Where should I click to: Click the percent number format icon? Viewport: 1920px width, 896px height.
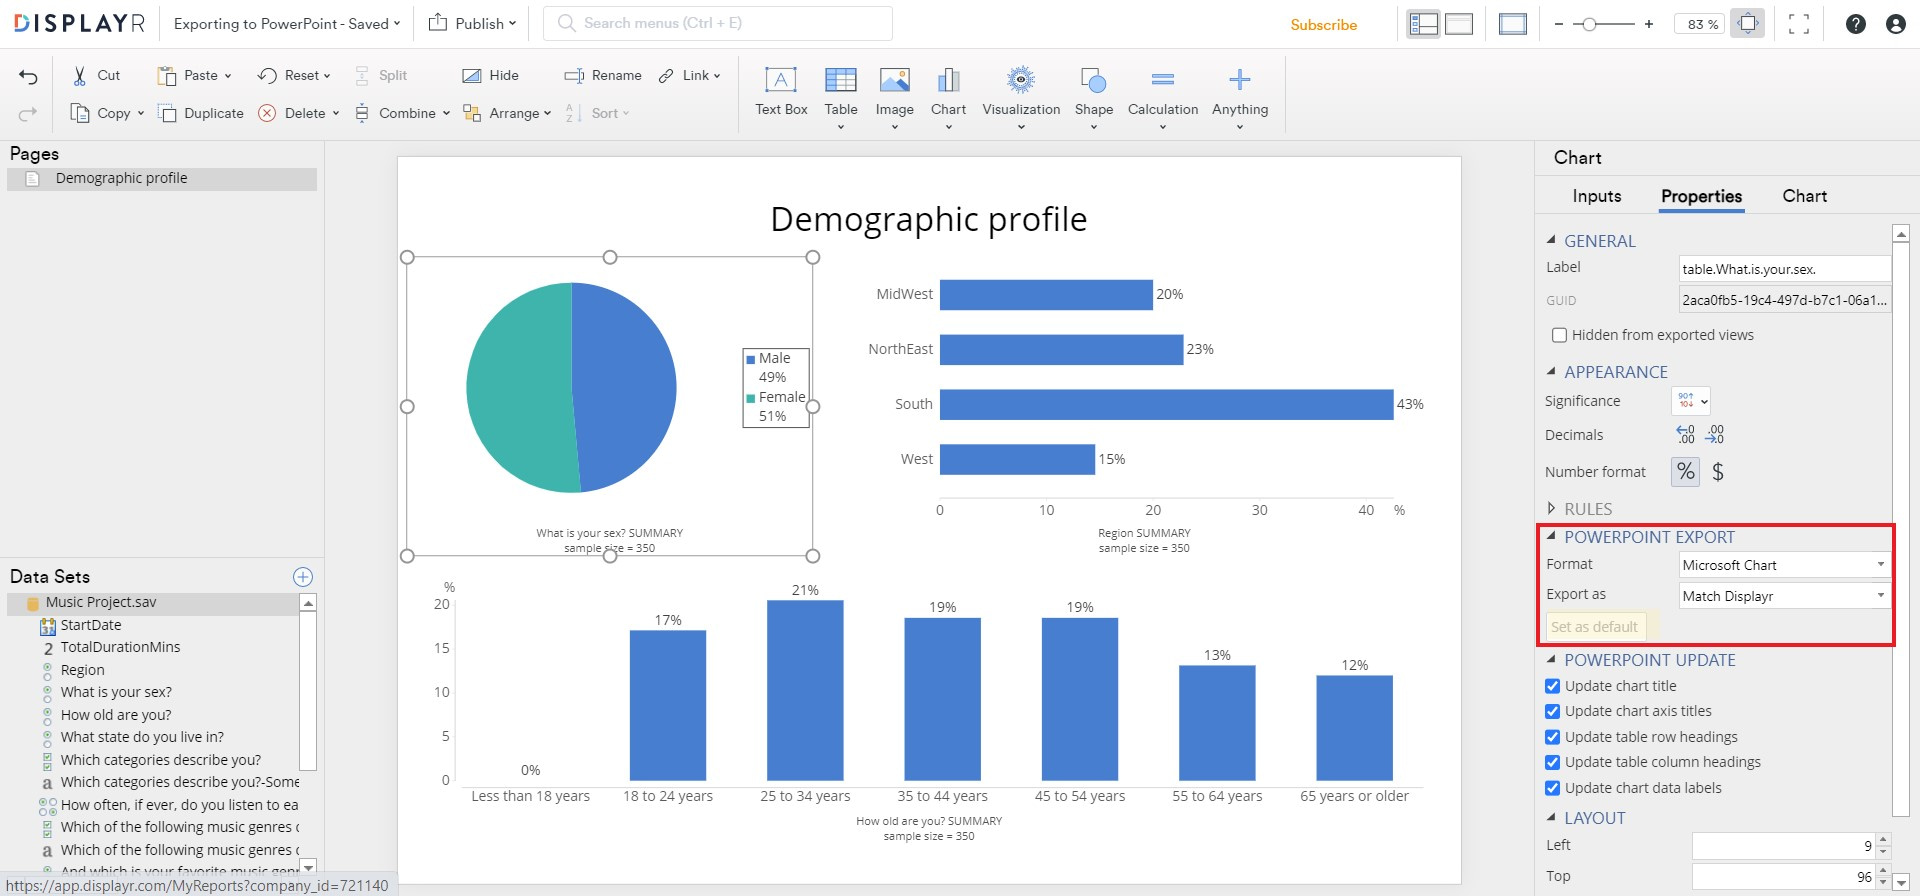click(x=1686, y=472)
